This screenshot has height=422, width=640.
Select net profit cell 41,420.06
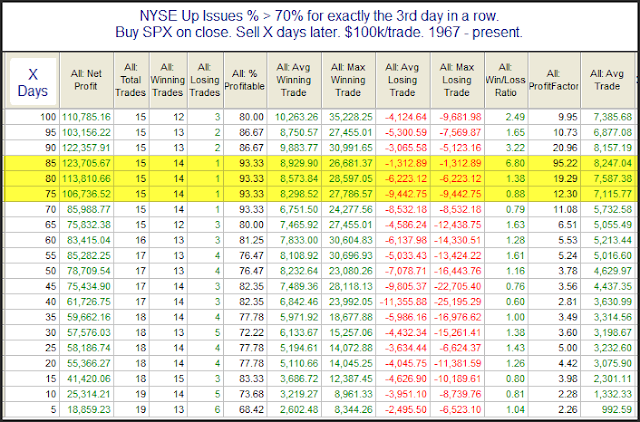pyautogui.click(x=88, y=379)
